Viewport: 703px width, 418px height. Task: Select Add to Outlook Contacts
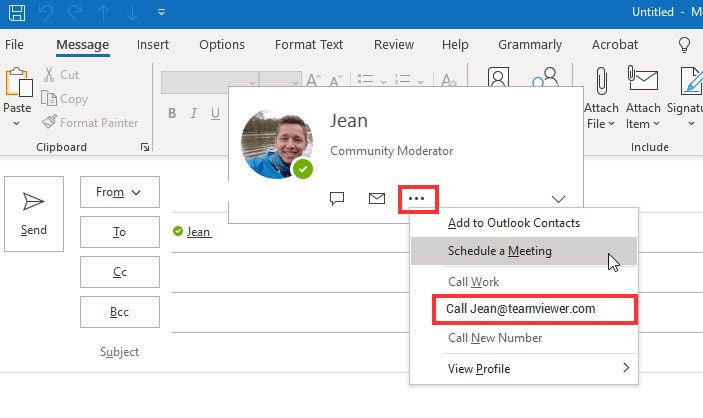524,223
